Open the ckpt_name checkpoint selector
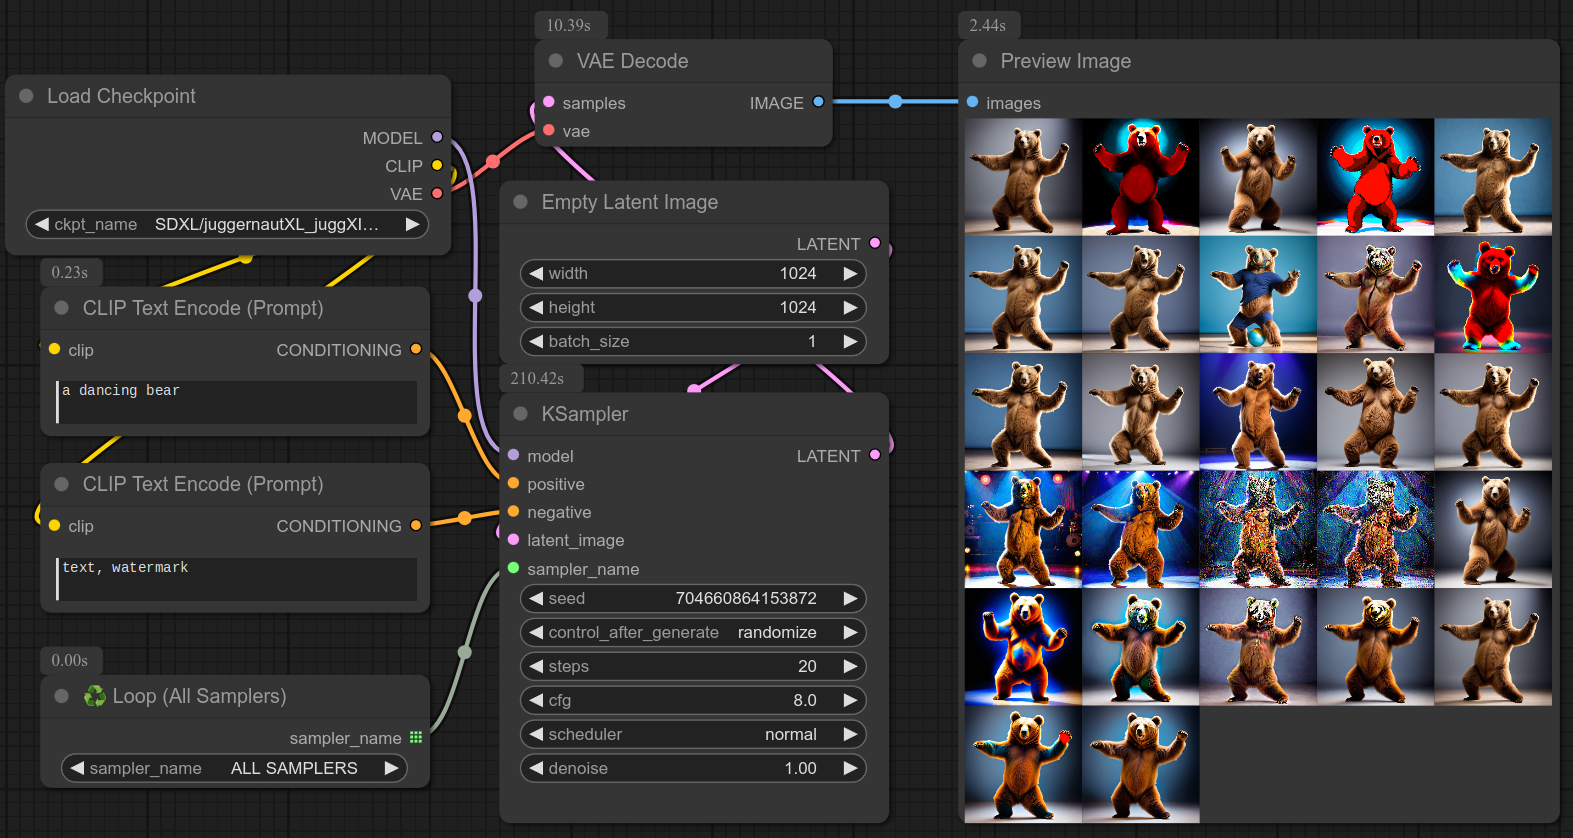Screen dimensions: 1573x838 coord(227,224)
